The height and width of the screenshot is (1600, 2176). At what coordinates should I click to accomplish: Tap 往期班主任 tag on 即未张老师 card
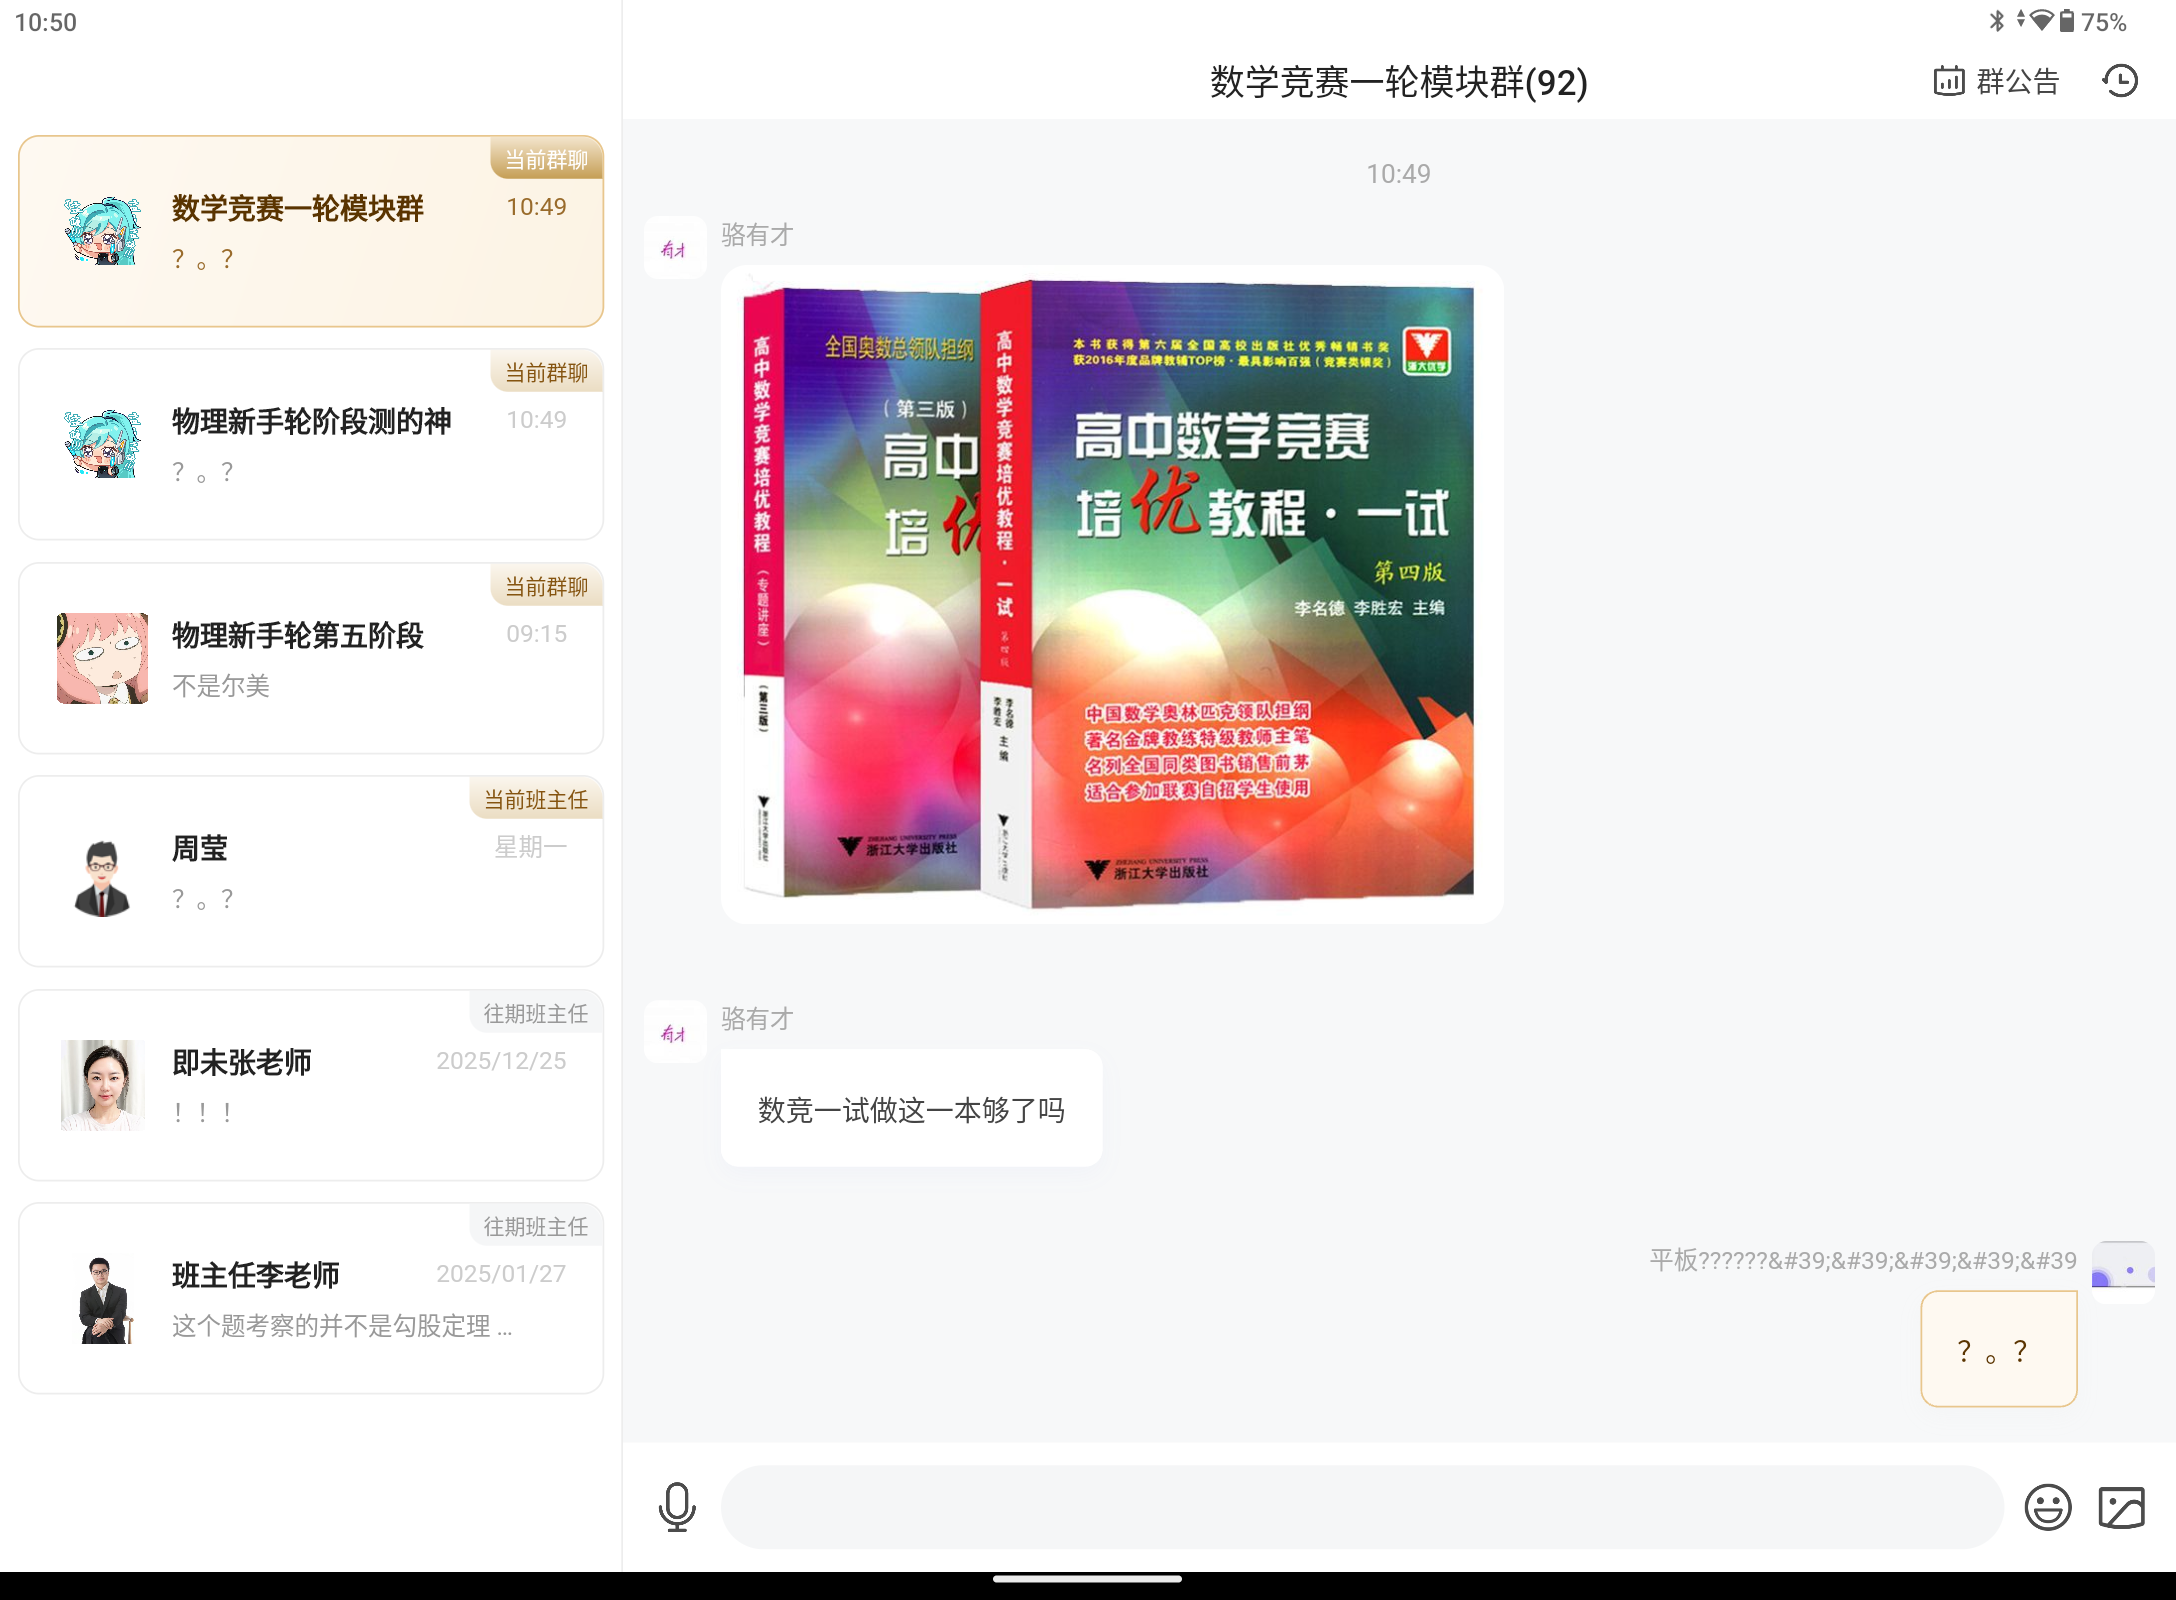(536, 1013)
